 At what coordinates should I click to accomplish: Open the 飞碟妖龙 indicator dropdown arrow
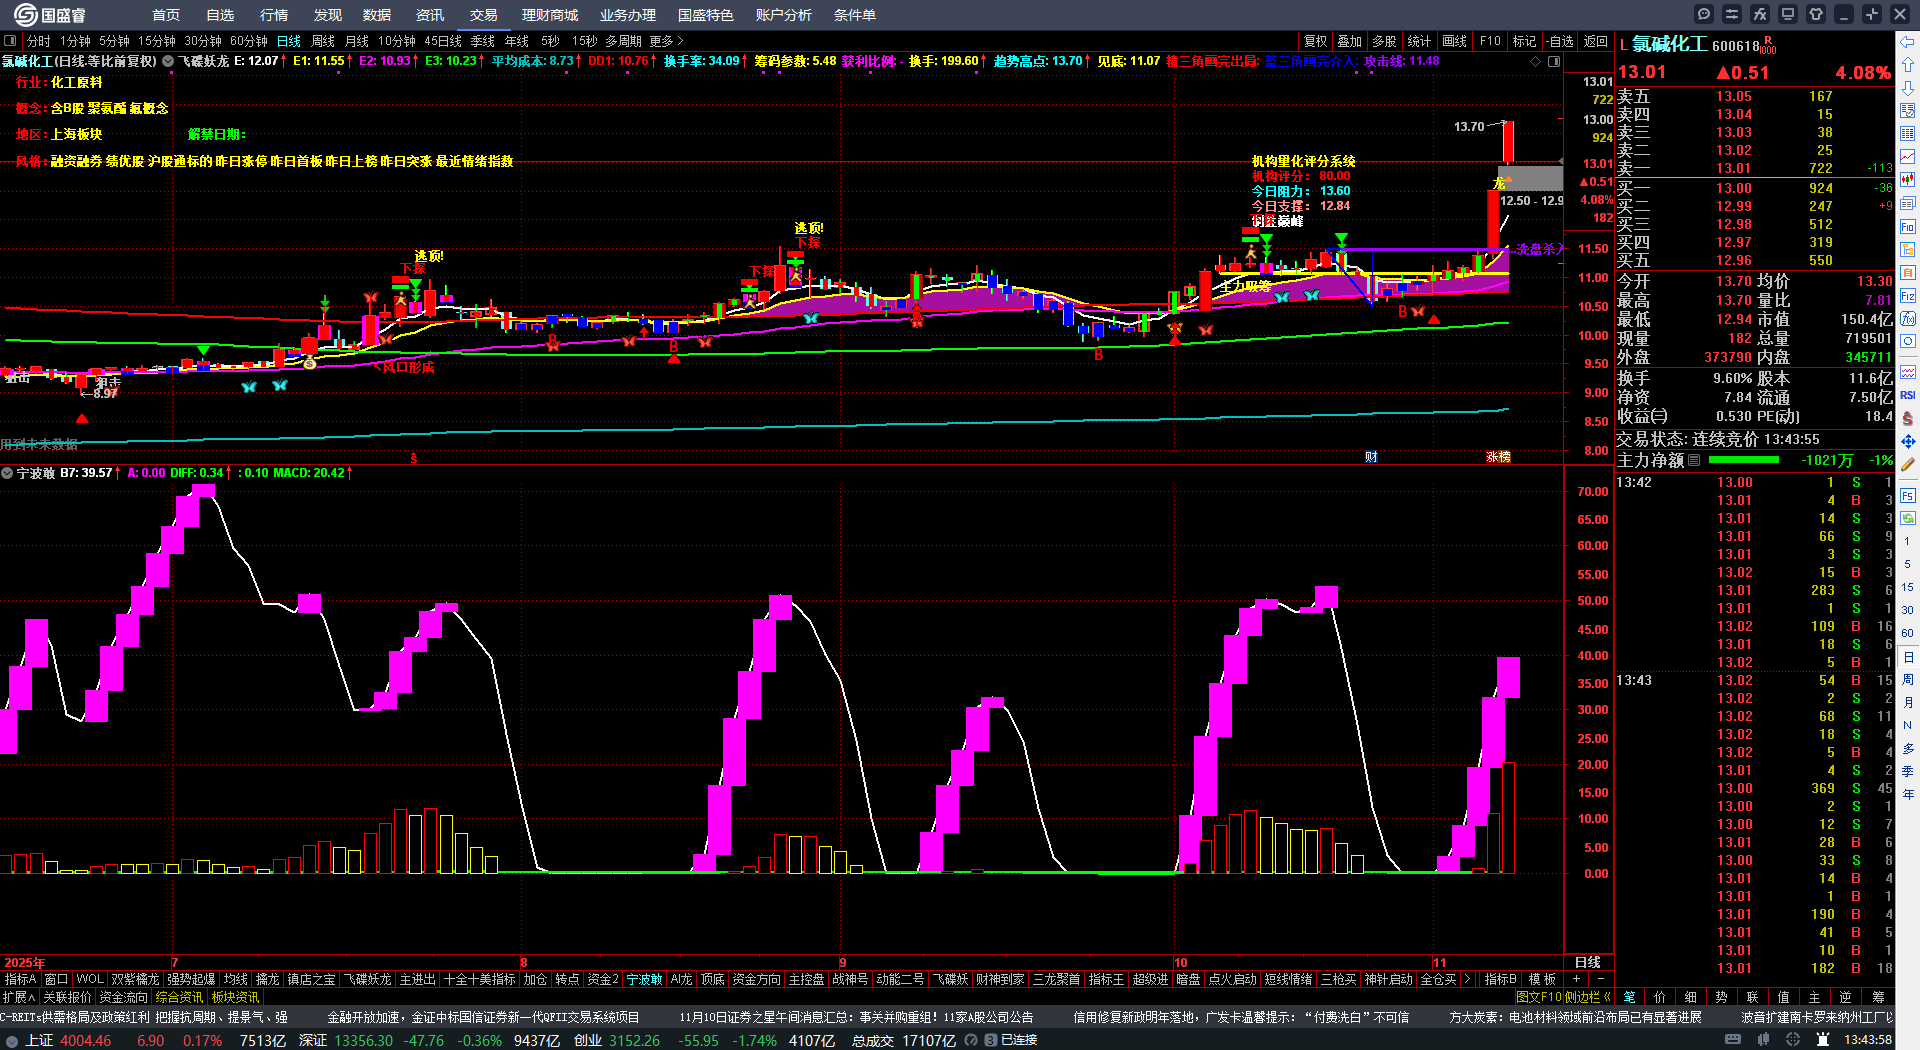[x=169, y=61]
